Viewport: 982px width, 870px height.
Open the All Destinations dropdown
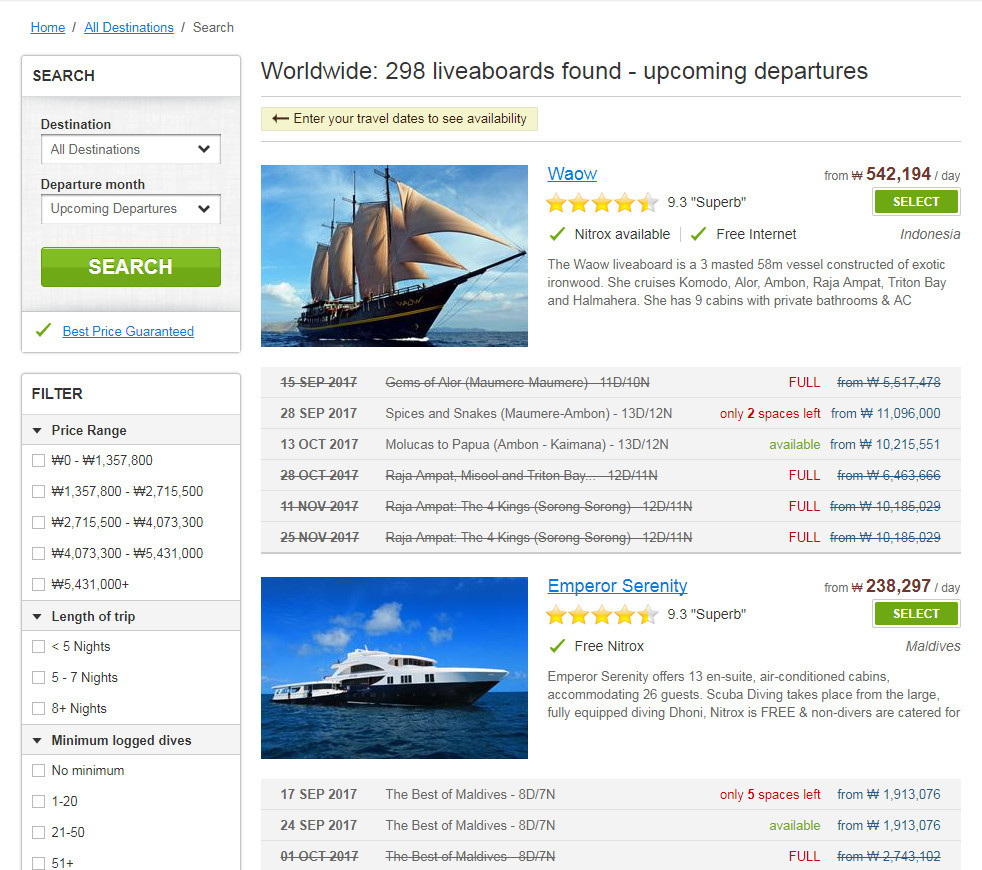(131, 149)
